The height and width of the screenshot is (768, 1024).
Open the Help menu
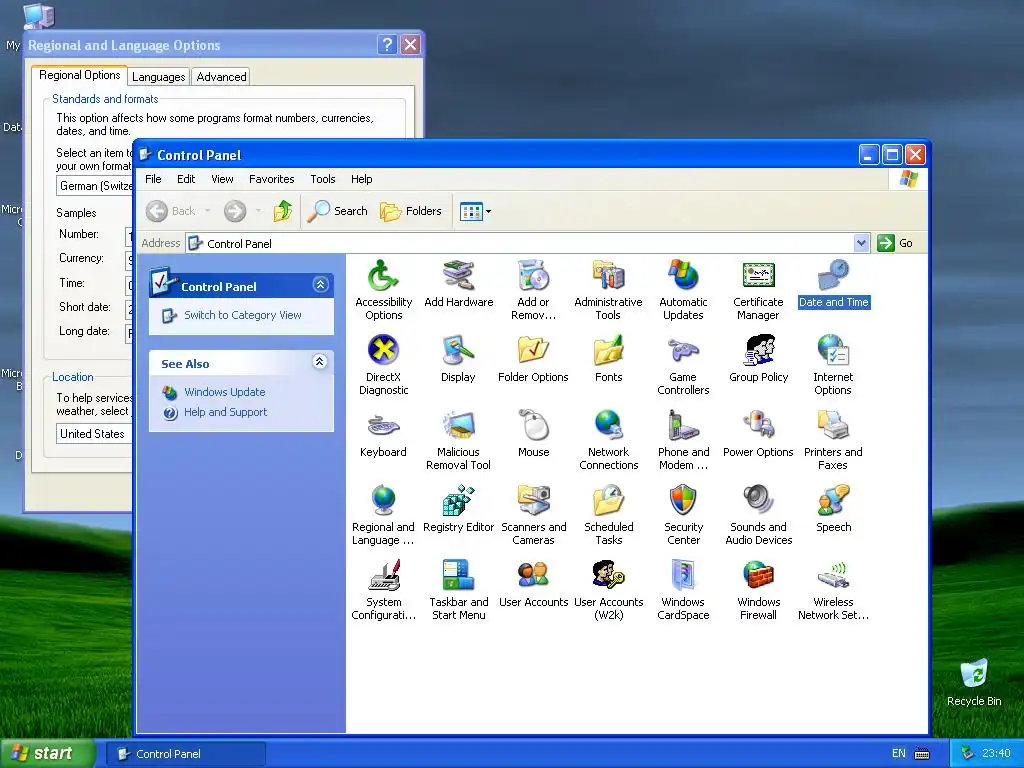click(361, 179)
